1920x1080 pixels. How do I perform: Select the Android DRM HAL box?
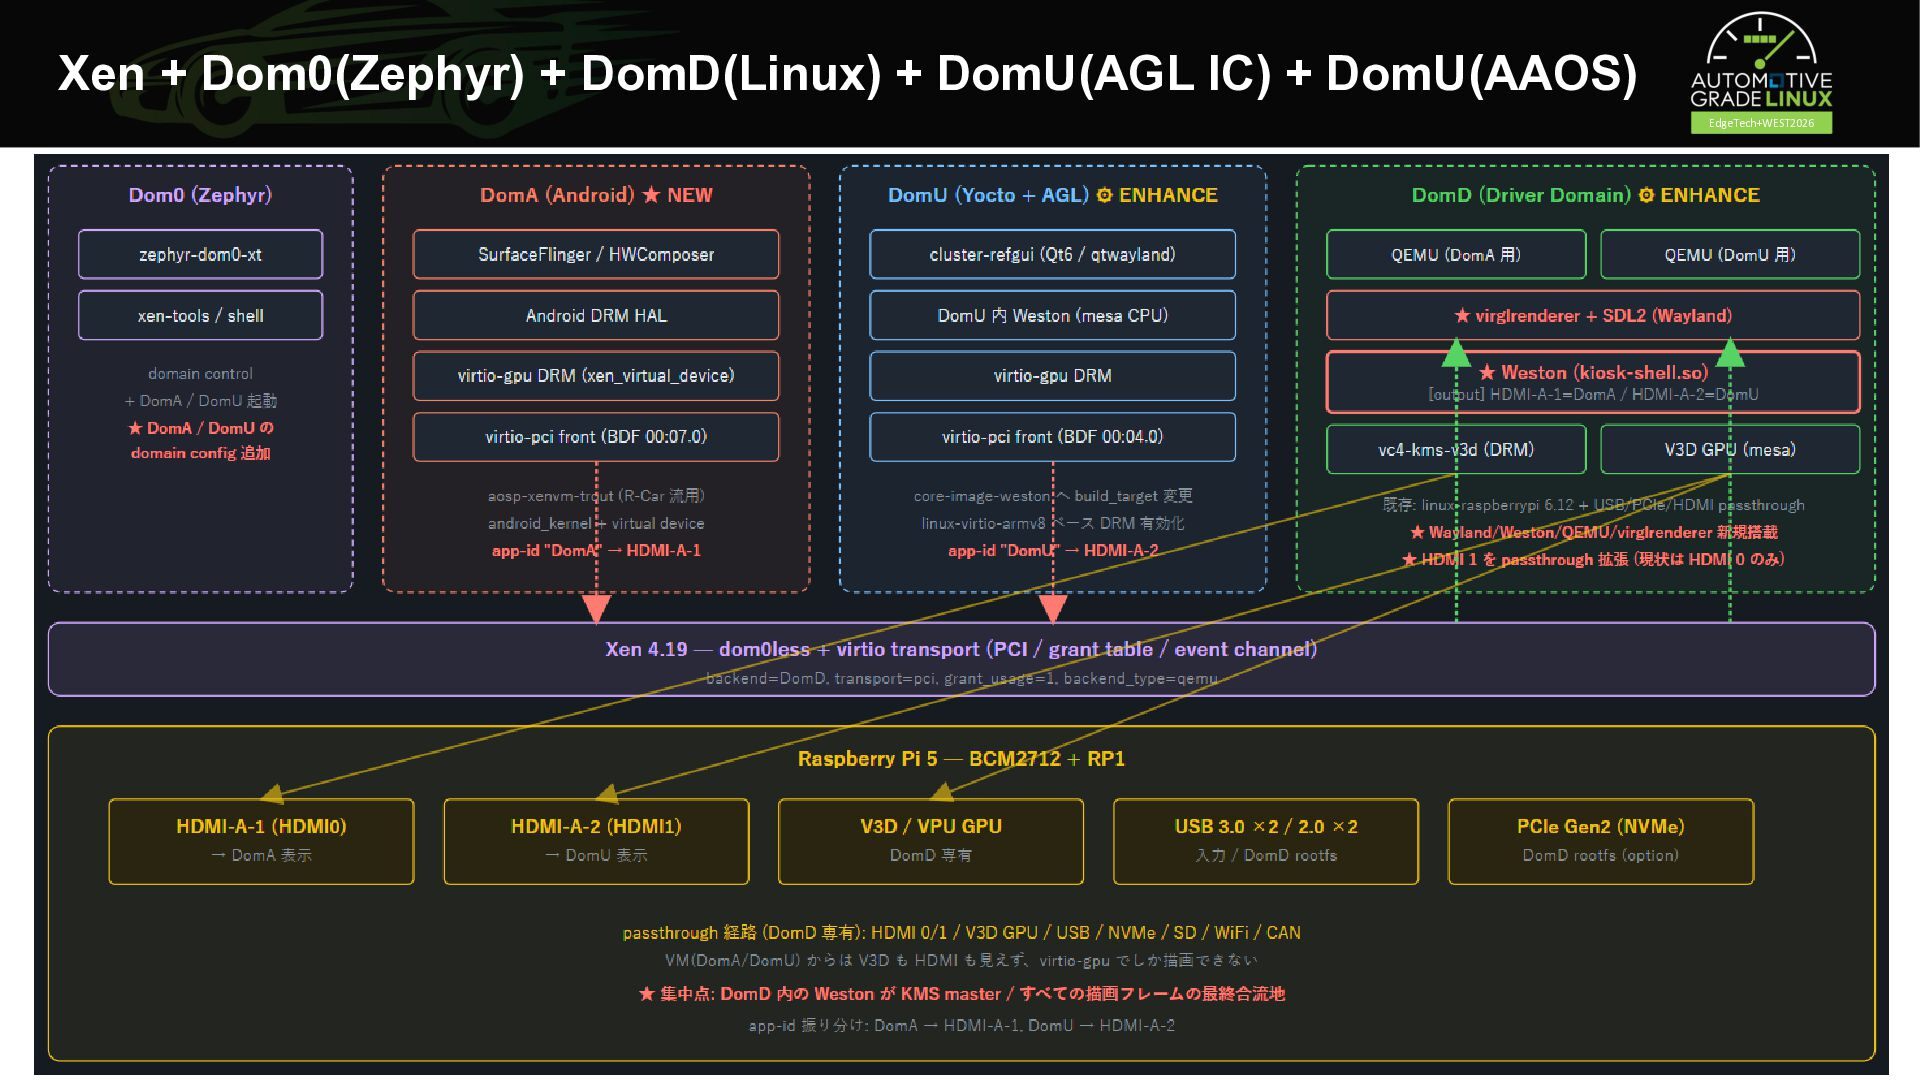[x=596, y=315]
